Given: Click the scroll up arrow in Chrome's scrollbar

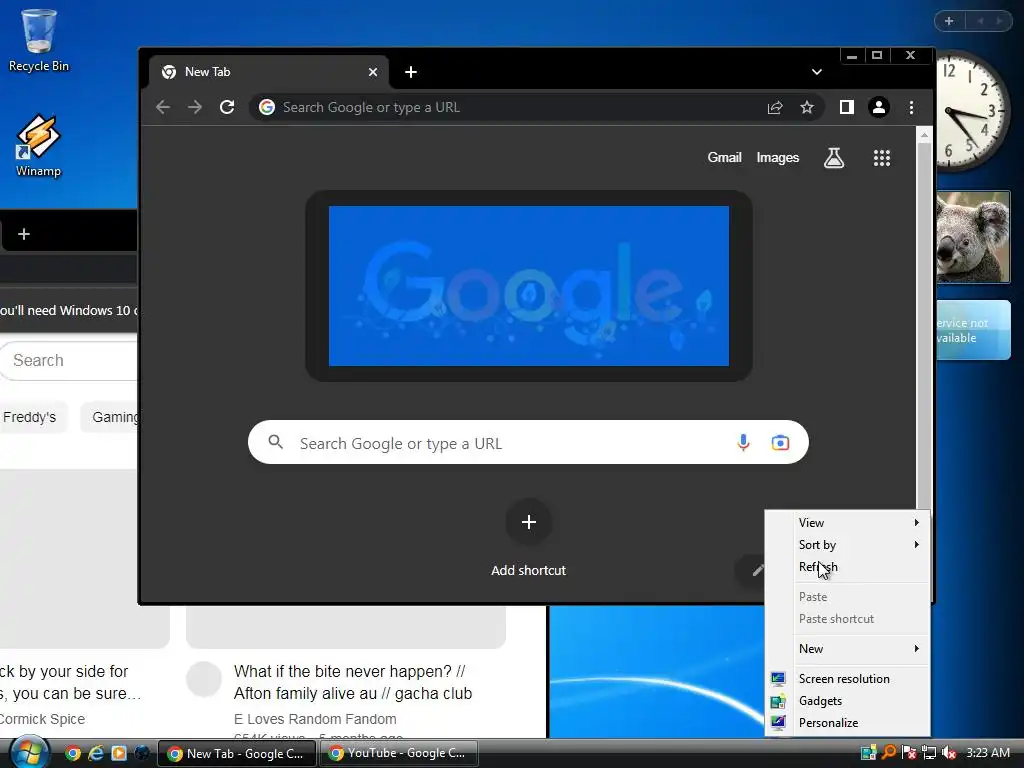Looking at the screenshot, I should pos(923,135).
